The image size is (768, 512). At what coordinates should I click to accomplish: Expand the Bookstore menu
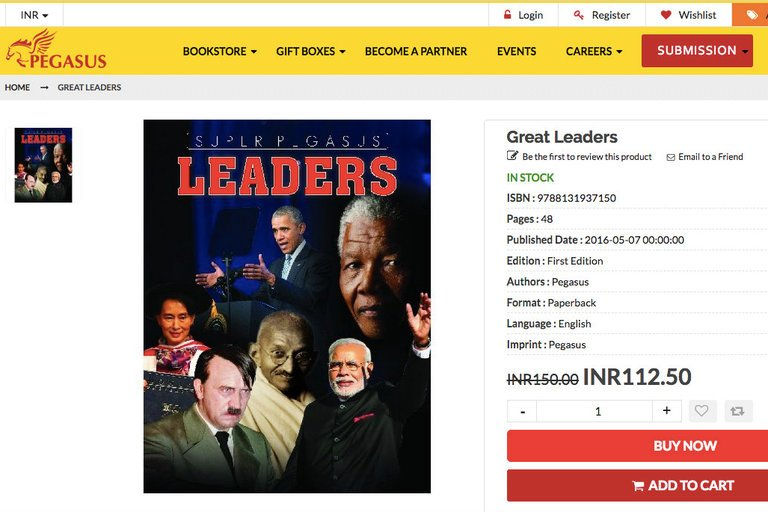pyautogui.click(x=219, y=51)
